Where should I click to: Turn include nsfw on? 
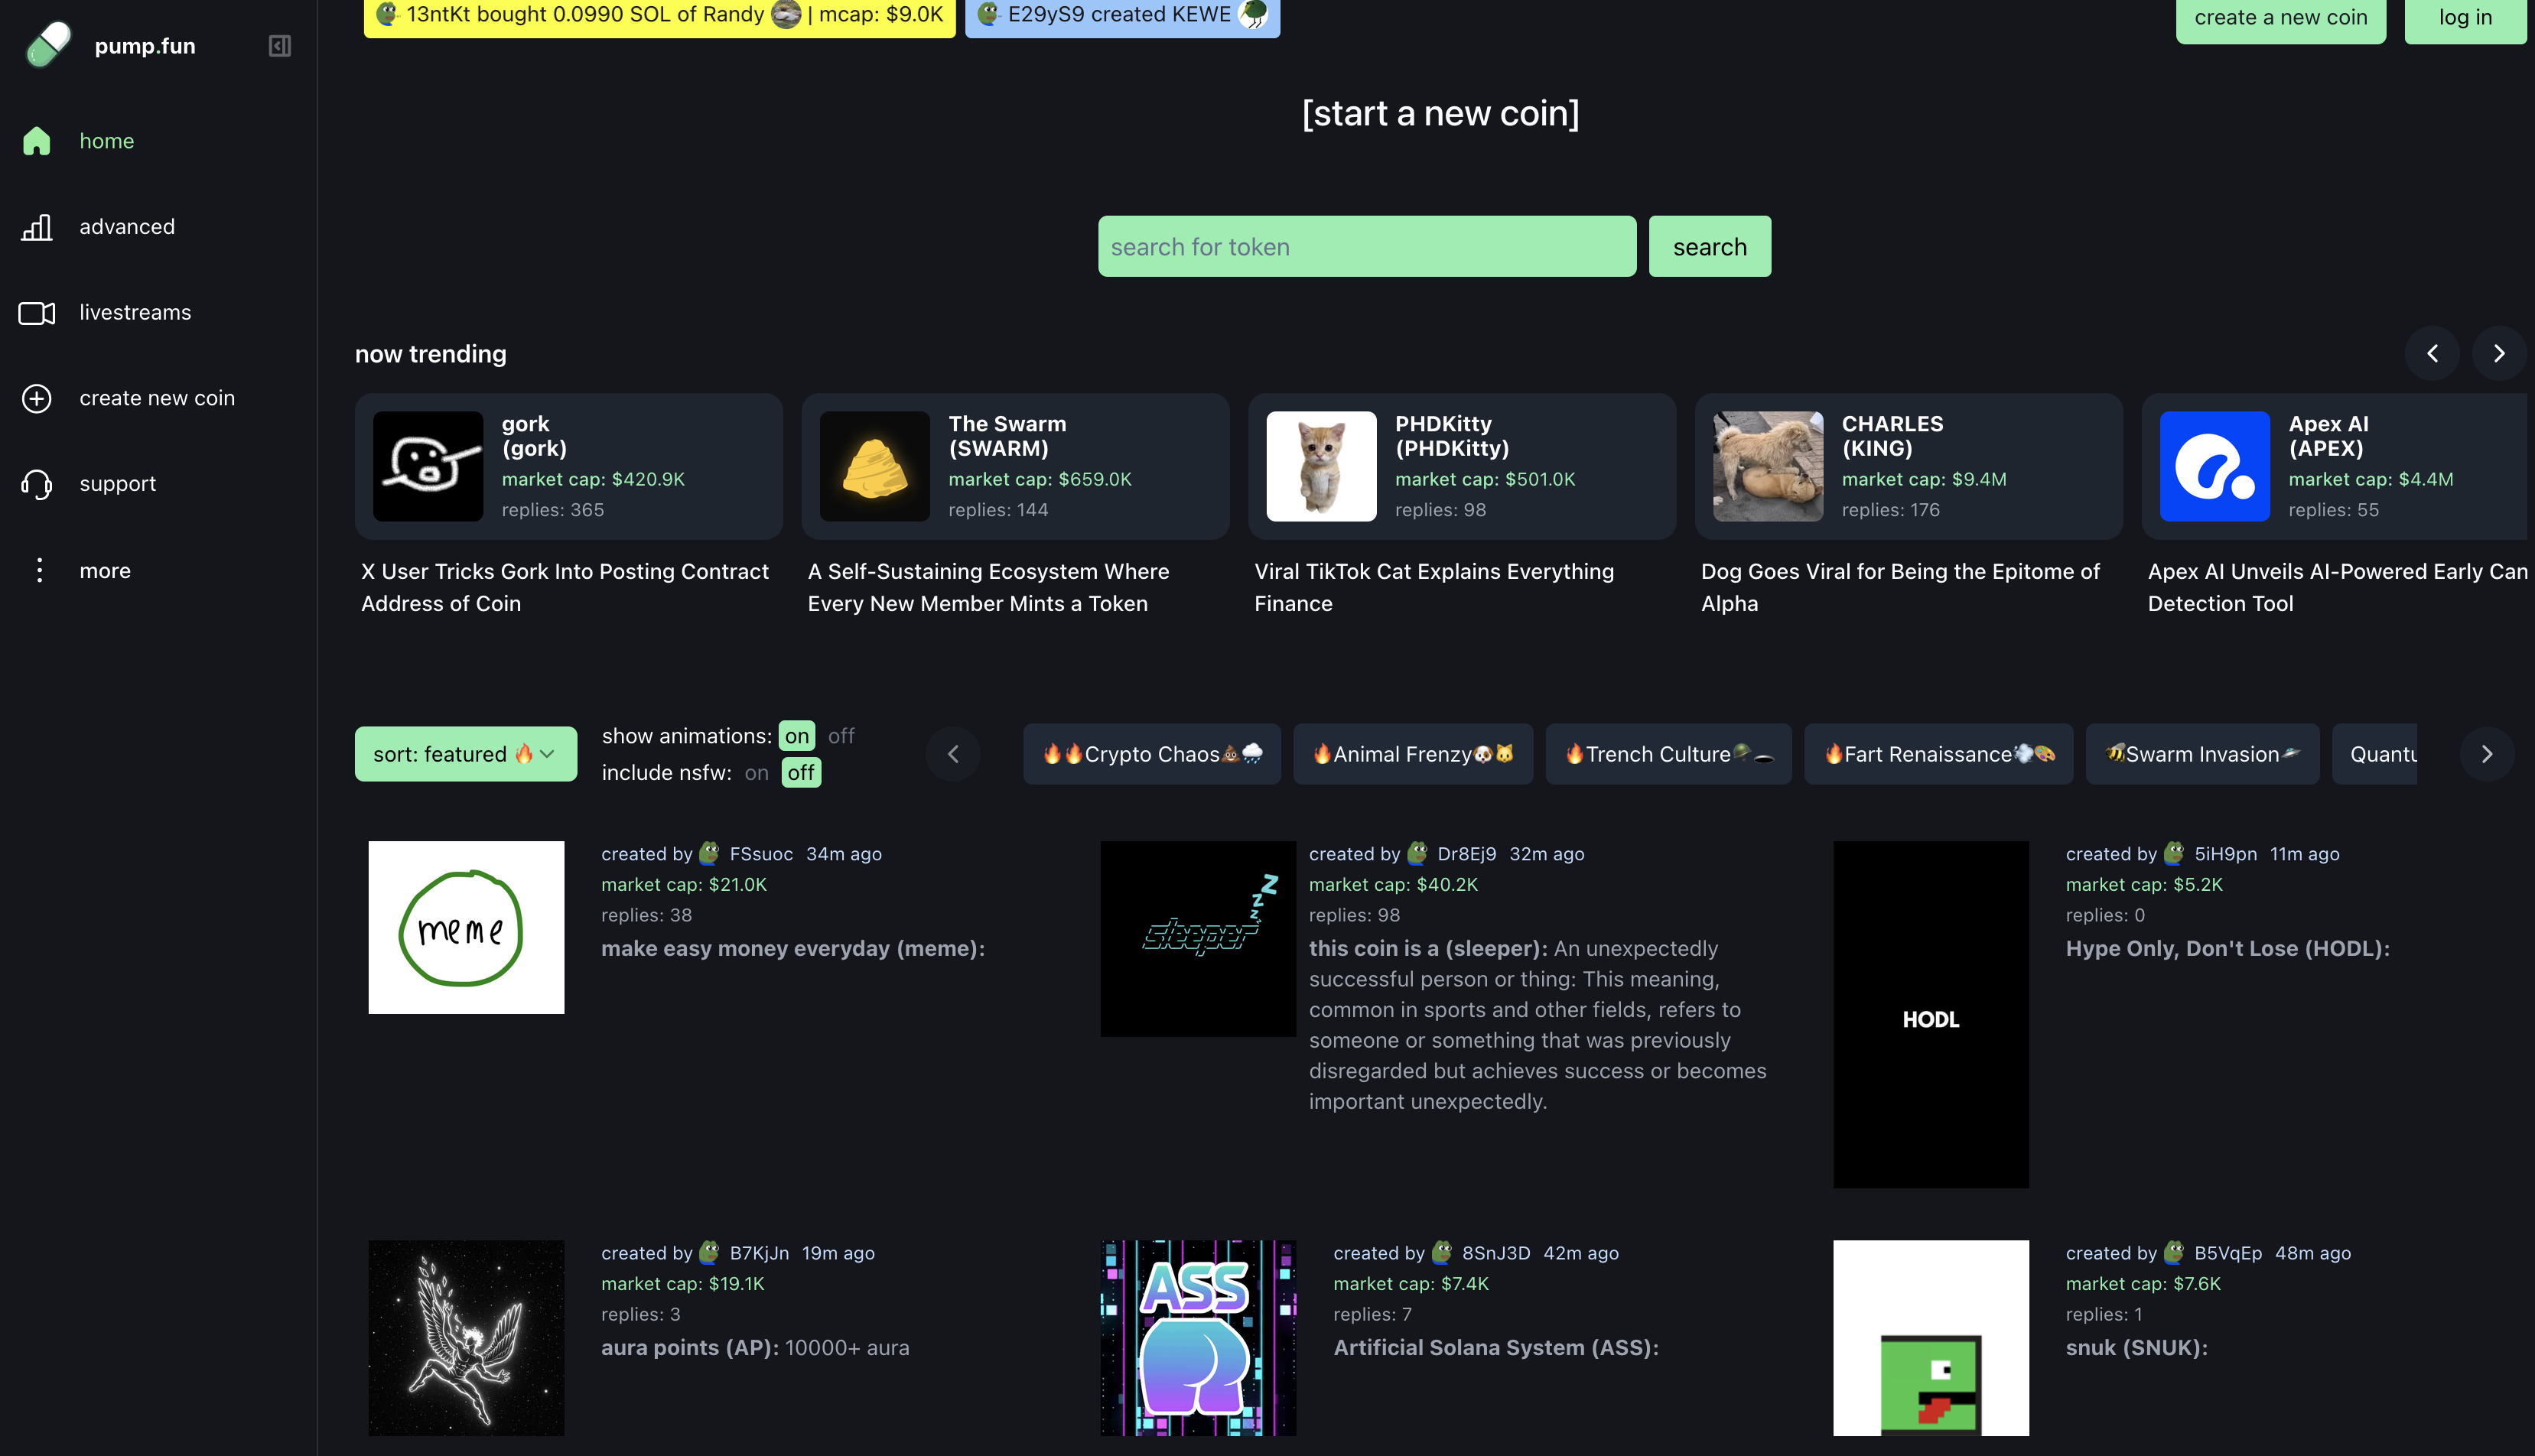pos(756,773)
